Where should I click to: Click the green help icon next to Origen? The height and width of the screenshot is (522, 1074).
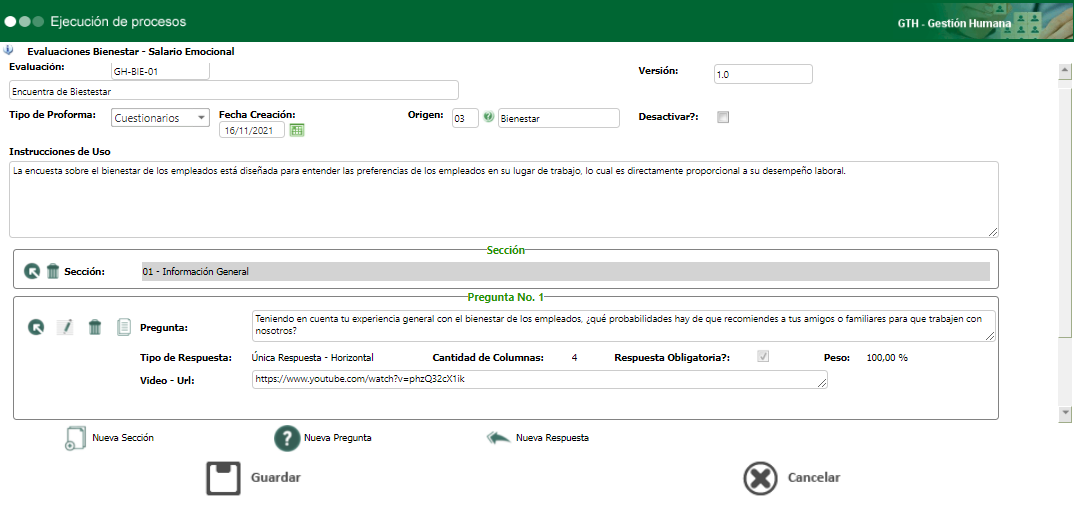click(488, 118)
